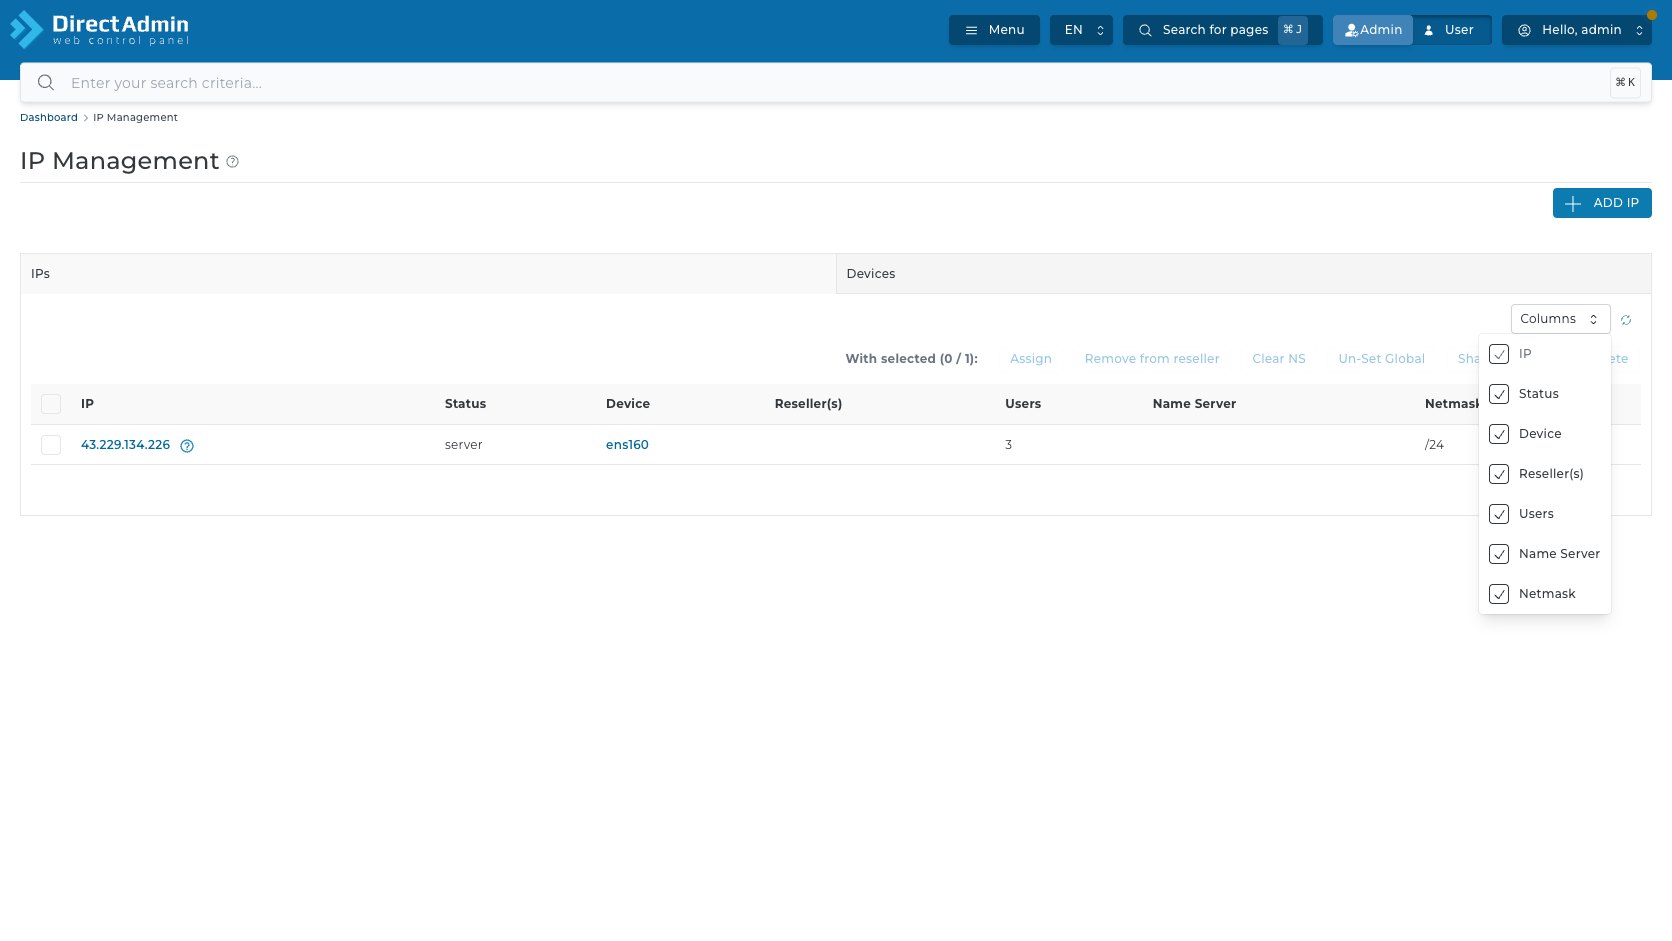Open the EN language dropdown
The height and width of the screenshot is (941, 1672).
click(x=1081, y=30)
